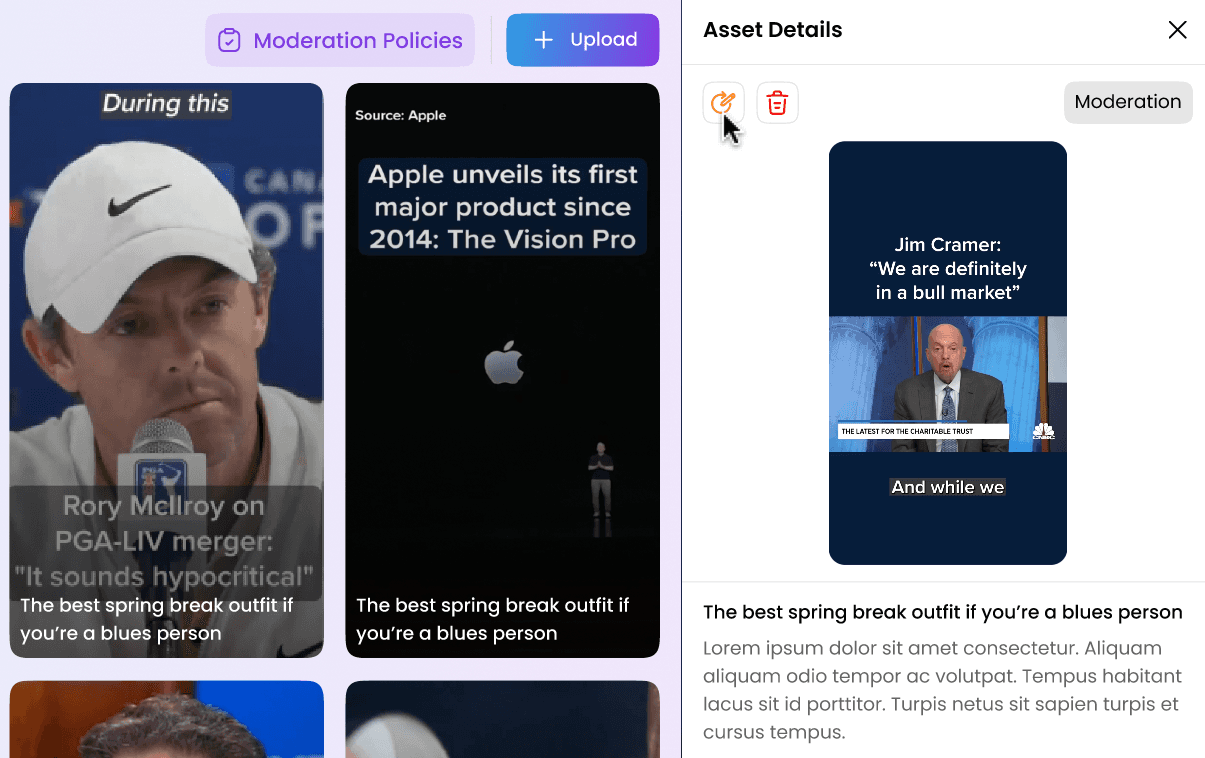Select the Apple Vision Pro video thumbnail
The height and width of the screenshot is (758, 1205).
tap(503, 370)
